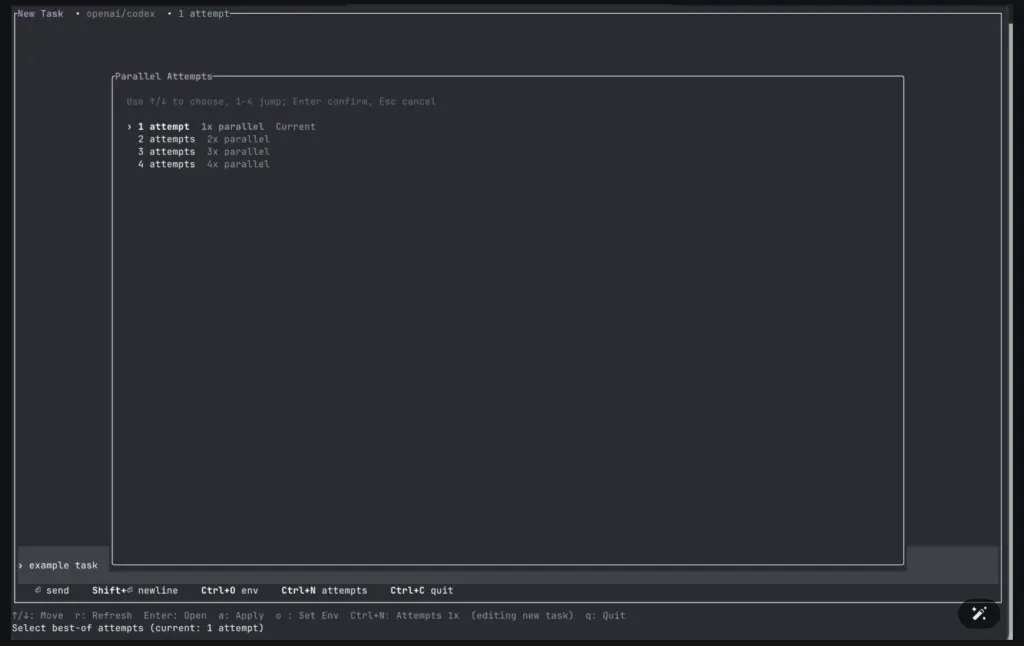Select the 1 attempt option
1024x646 pixels.
pos(163,127)
